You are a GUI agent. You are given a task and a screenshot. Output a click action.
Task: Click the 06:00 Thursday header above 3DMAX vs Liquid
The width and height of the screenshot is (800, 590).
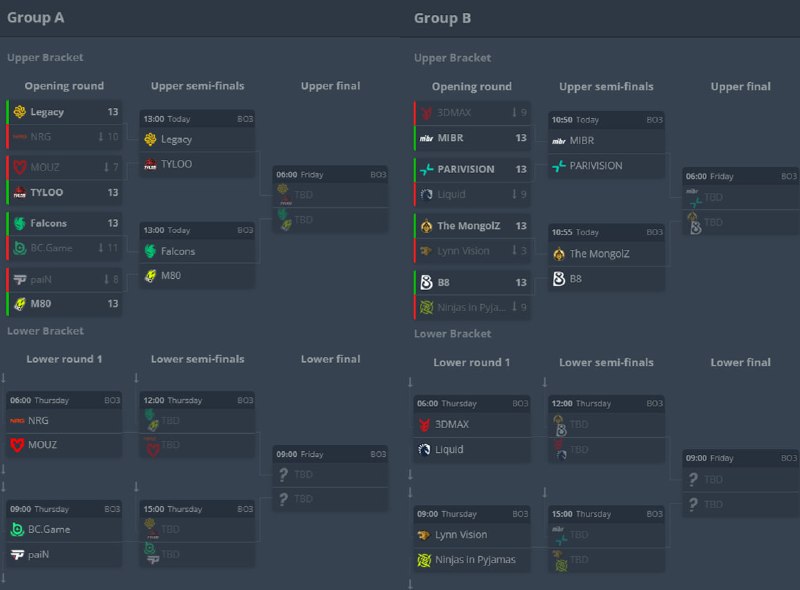(x=472, y=404)
